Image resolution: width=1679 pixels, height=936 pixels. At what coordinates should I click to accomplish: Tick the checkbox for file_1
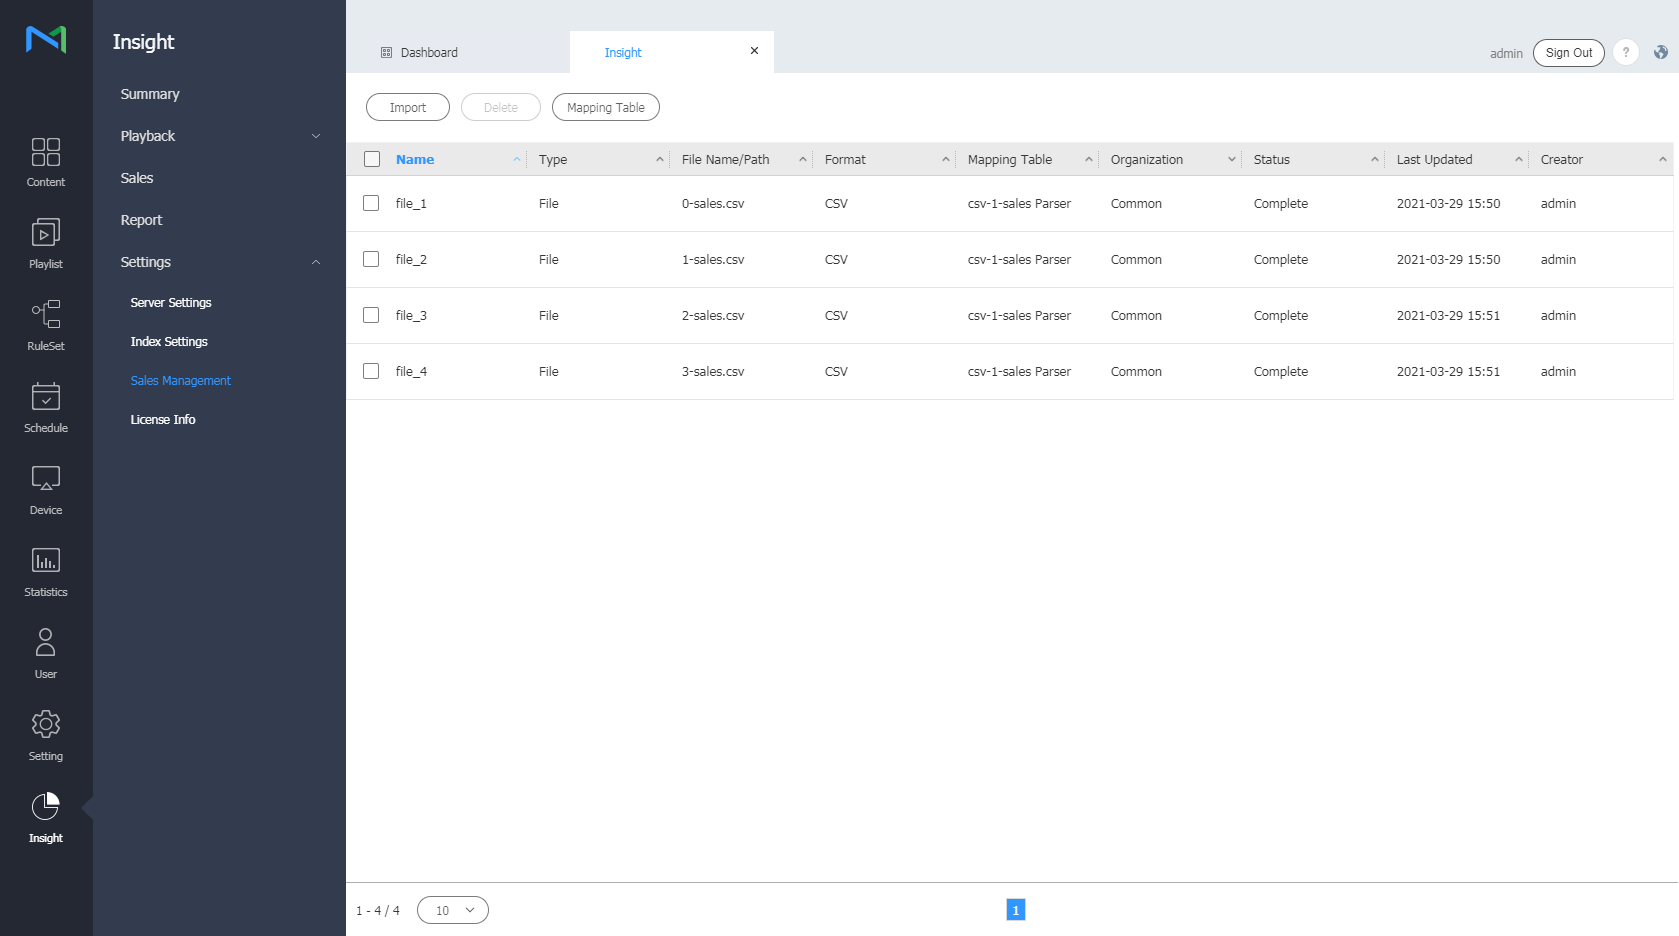point(371,203)
